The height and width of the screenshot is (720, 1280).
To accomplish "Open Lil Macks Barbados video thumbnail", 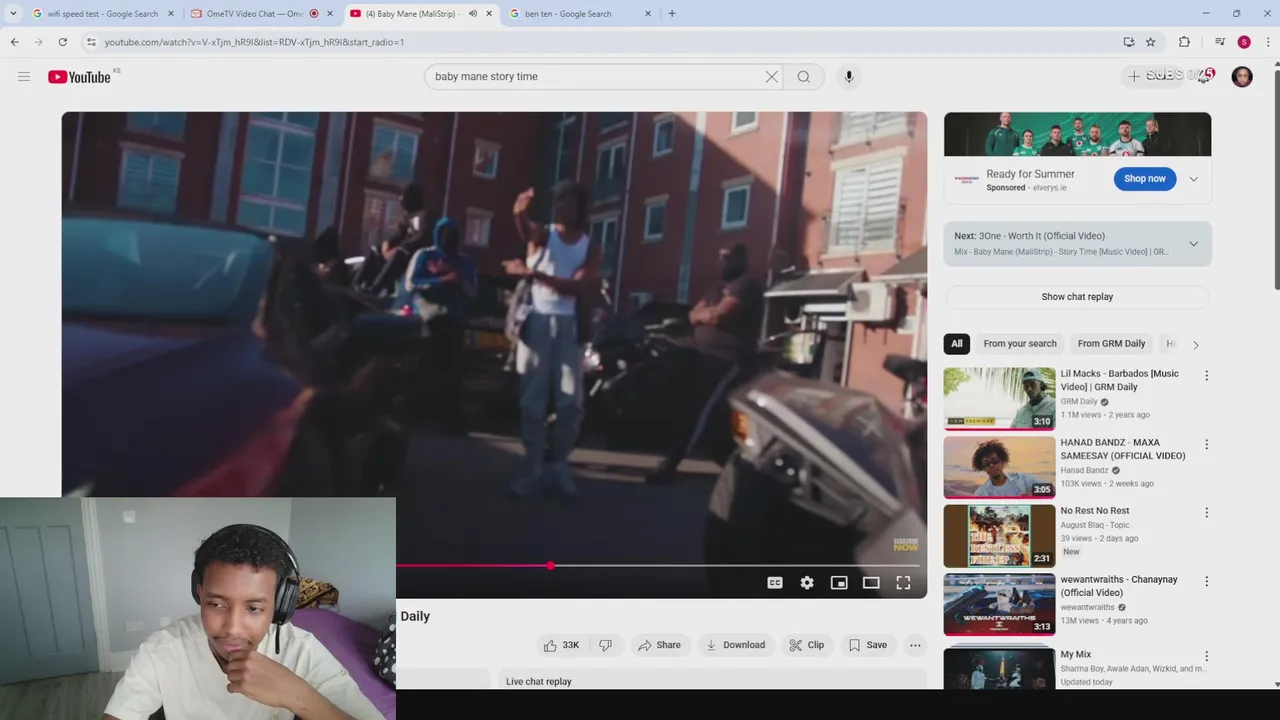I will pyautogui.click(x=999, y=399).
